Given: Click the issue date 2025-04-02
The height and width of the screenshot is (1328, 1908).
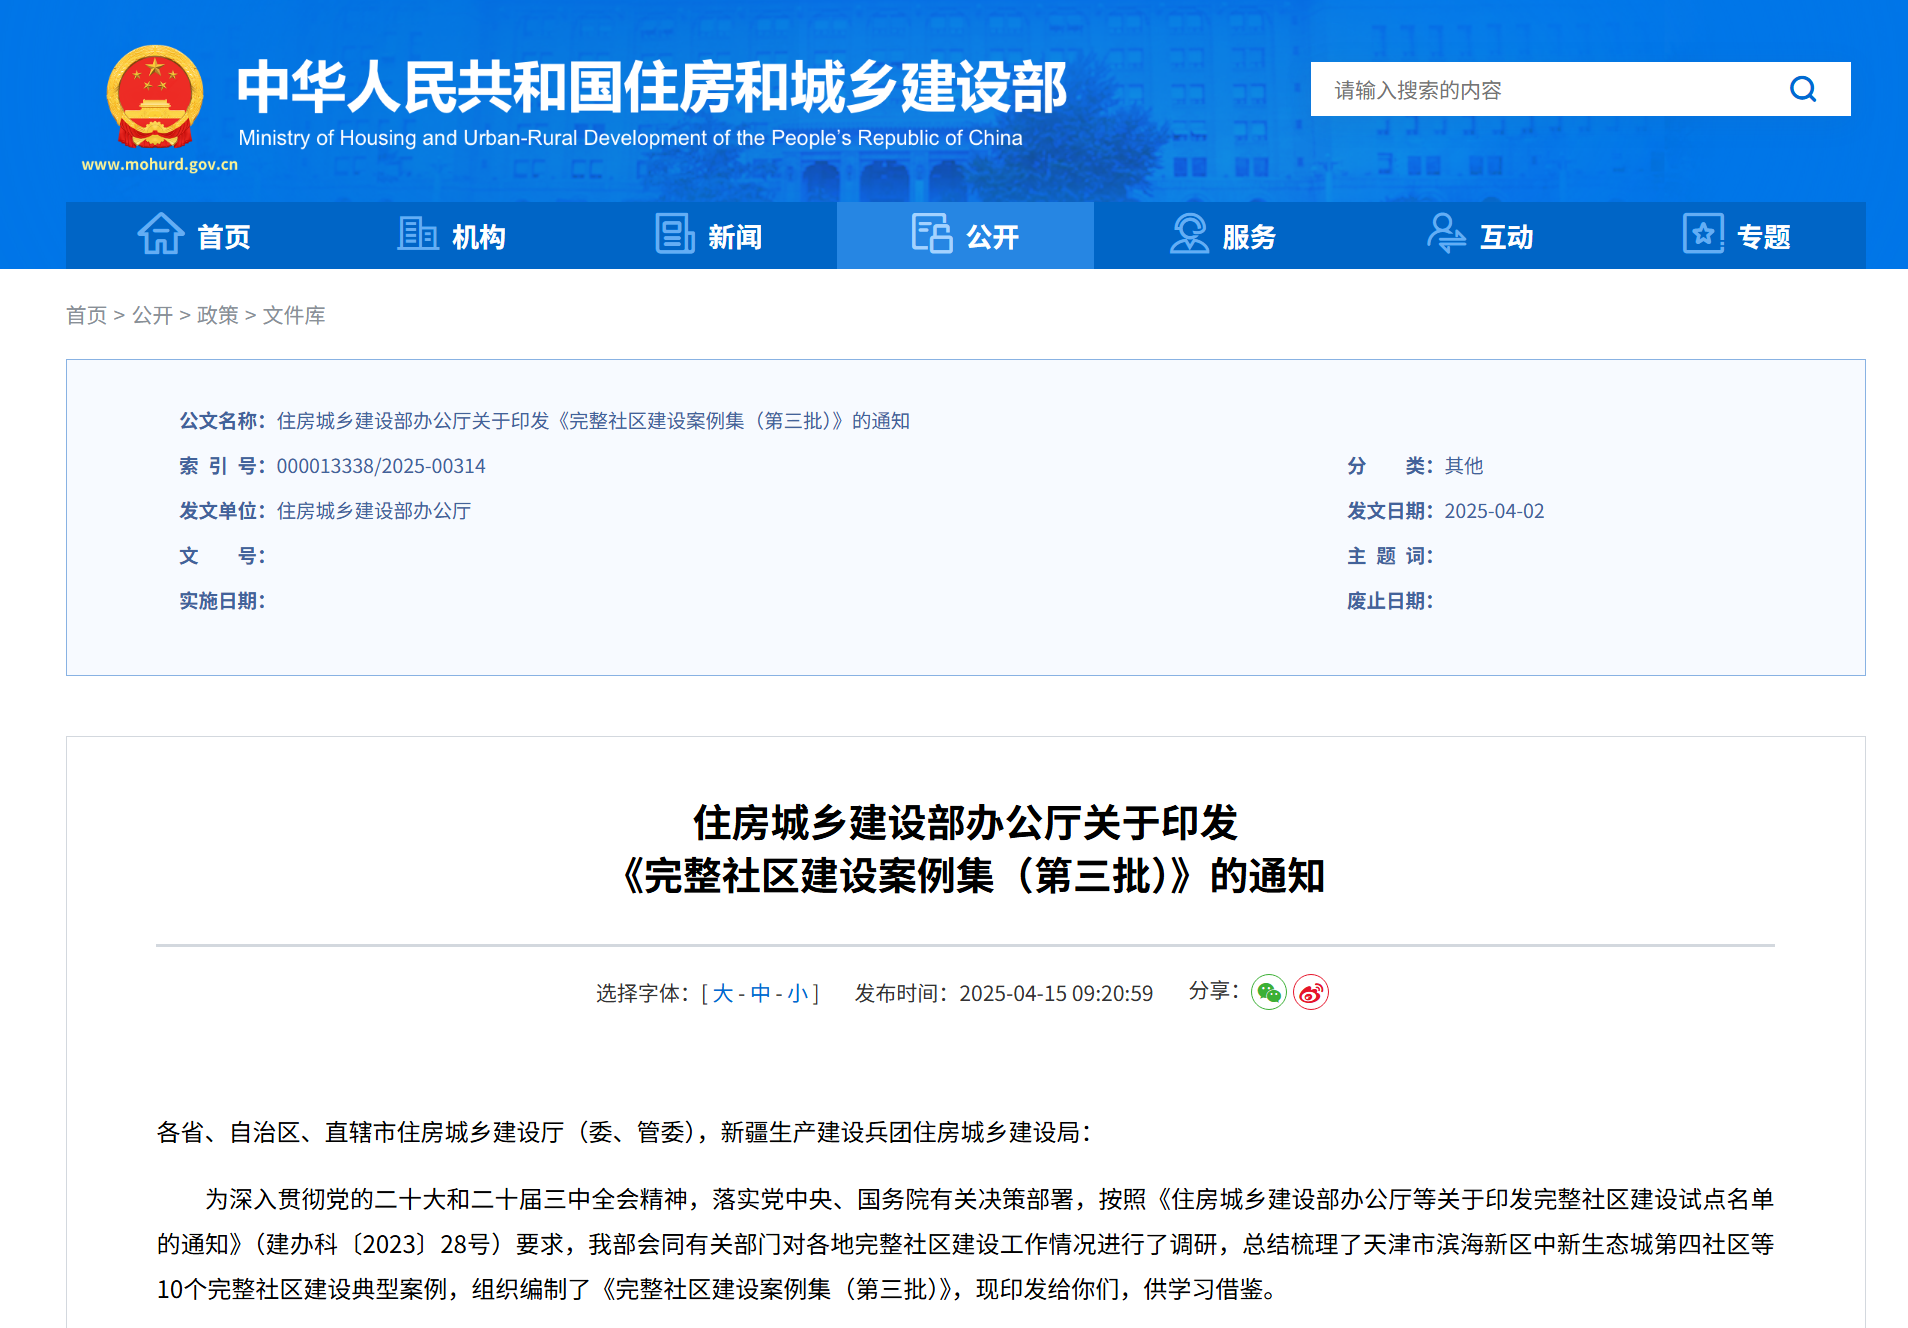Looking at the screenshot, I should [x=1494, y=511].
